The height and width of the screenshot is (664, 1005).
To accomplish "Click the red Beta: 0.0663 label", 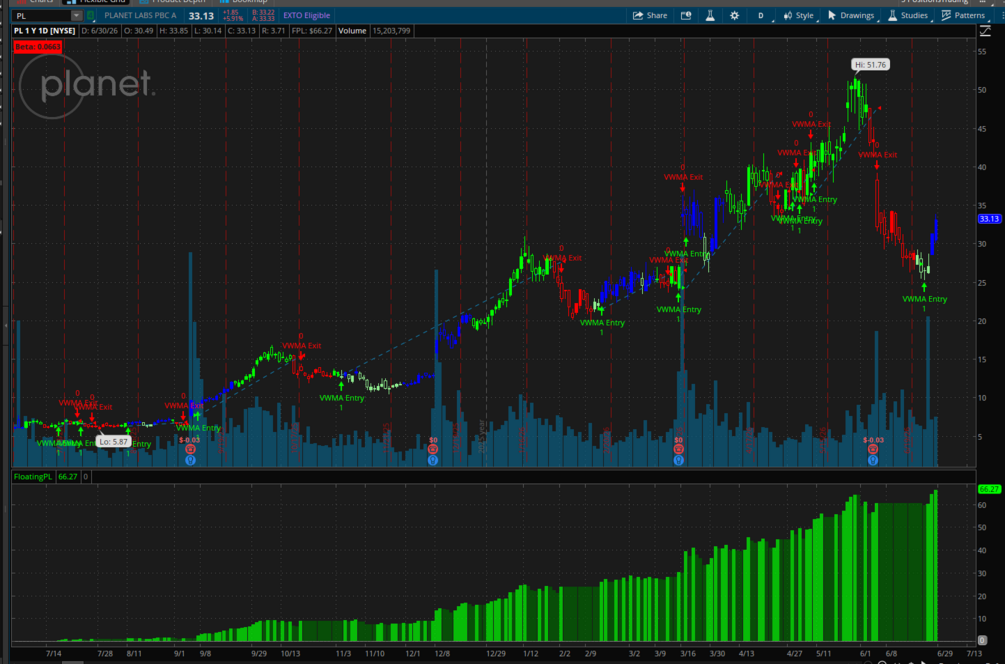I will tap(38, 47).
